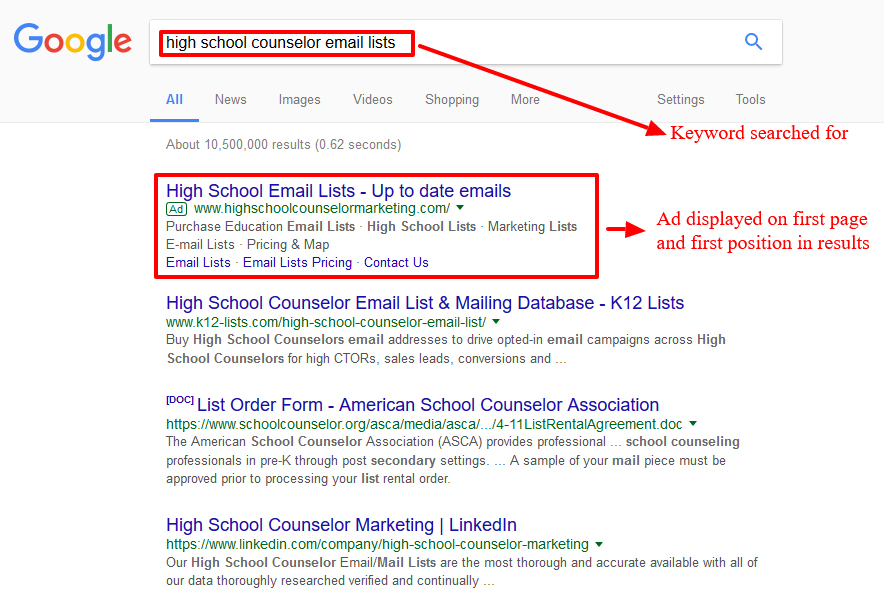Screen dimensions: 884x601
Task: Click the [DOC] label on List Order Form
Action: pos(179,401)
